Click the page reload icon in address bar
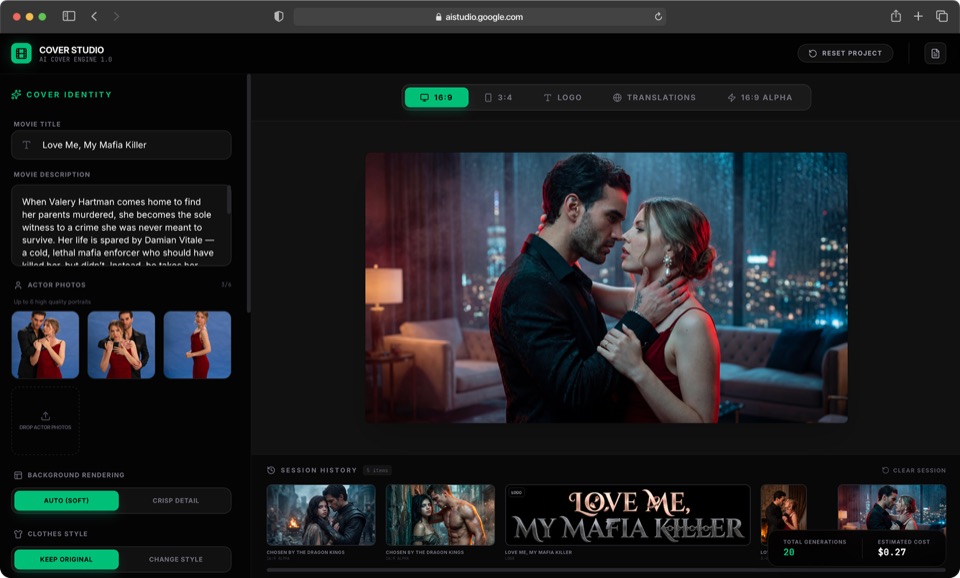The width and height of the screenshot is (960, 578). tap(658, 16)
